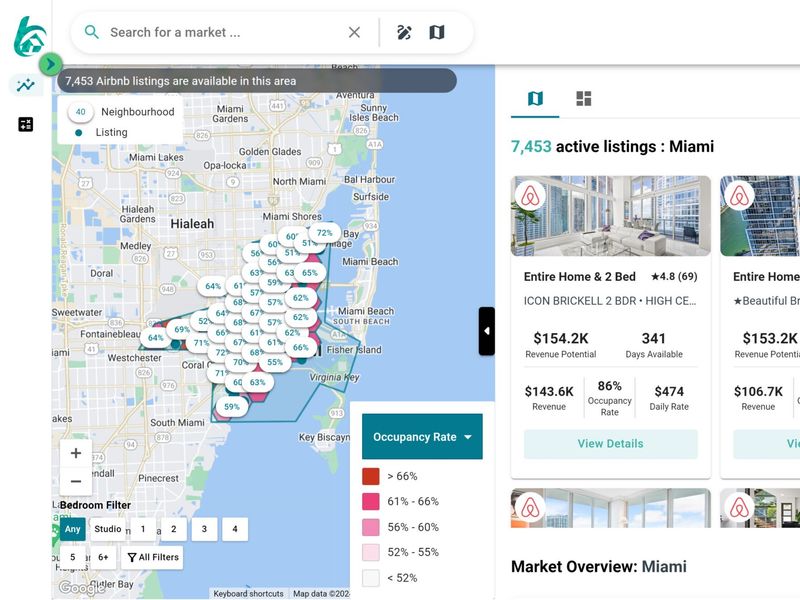This screenshot has width=800, height=600.
Task: Click the draw custom area pencil icon
Action: [404, 32]
